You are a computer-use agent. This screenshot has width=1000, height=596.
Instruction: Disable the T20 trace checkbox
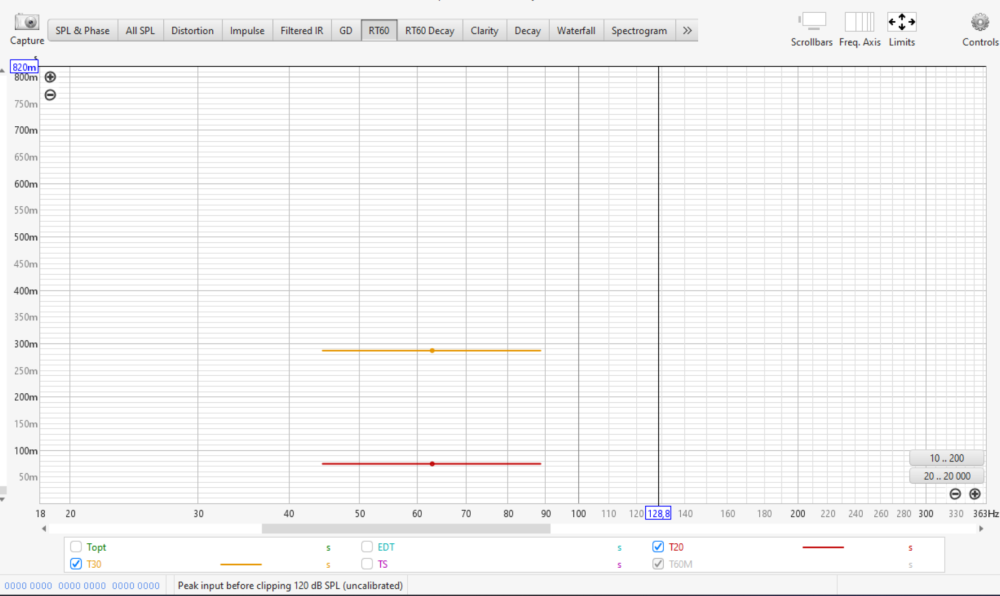[658, 547]
